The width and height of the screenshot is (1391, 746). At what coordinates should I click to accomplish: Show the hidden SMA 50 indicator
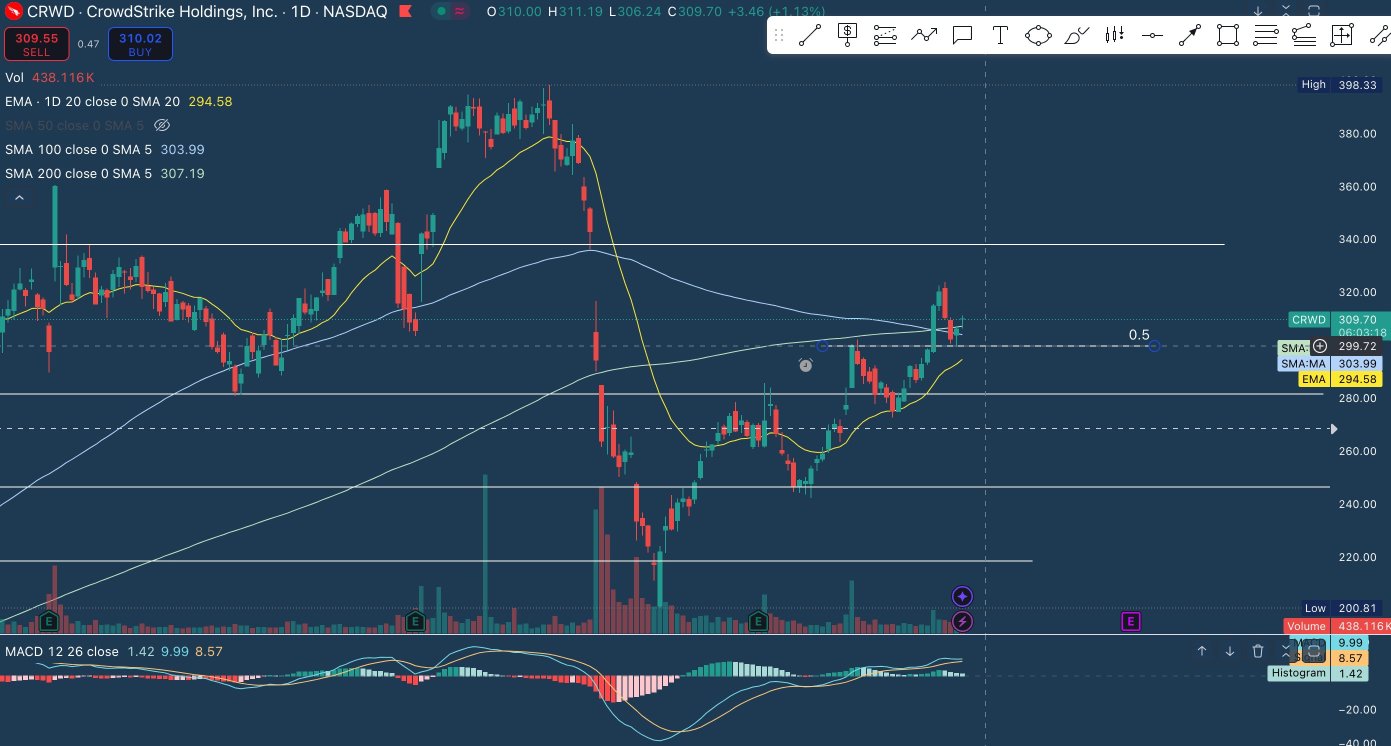click(x=162, y=126)
